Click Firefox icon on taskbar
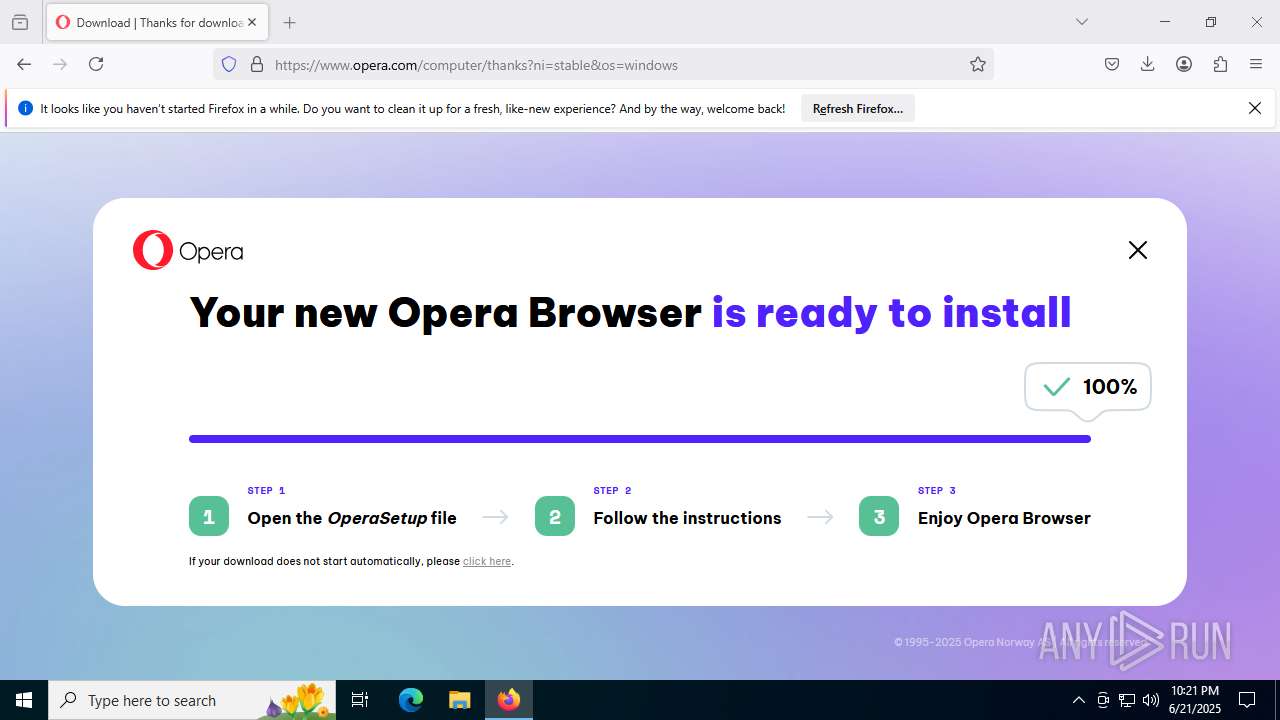 [x=509, y=700]
